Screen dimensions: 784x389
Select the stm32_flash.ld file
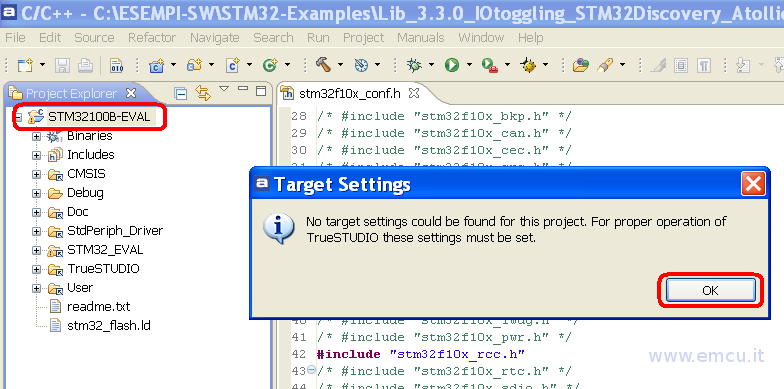(x=108, y=326)
